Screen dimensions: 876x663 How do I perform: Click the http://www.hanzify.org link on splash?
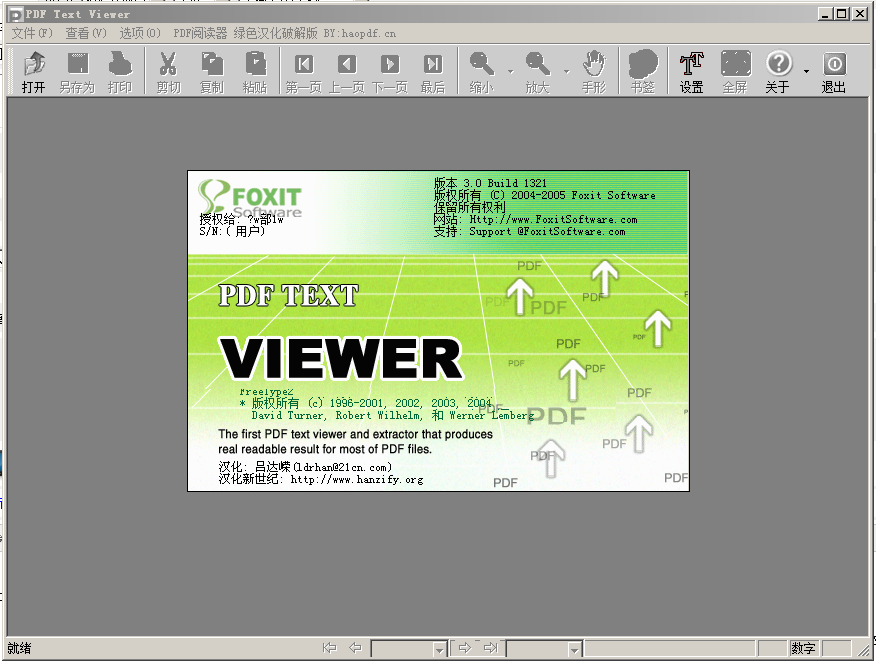tap(356, 479)
